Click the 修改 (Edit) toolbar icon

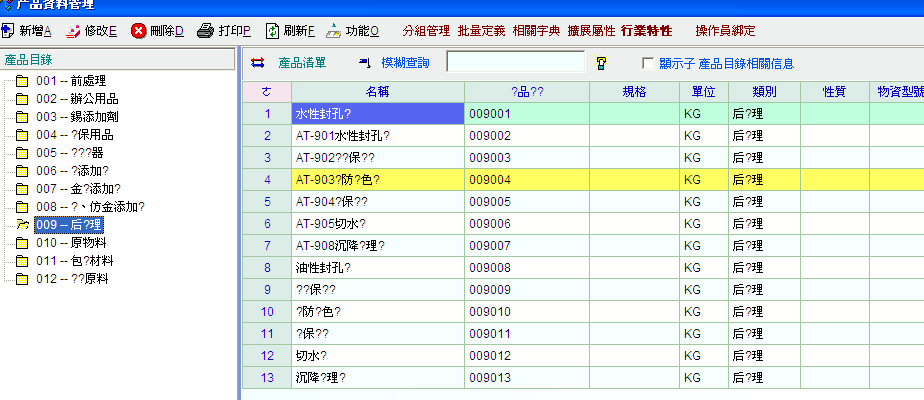coord(73,31)
